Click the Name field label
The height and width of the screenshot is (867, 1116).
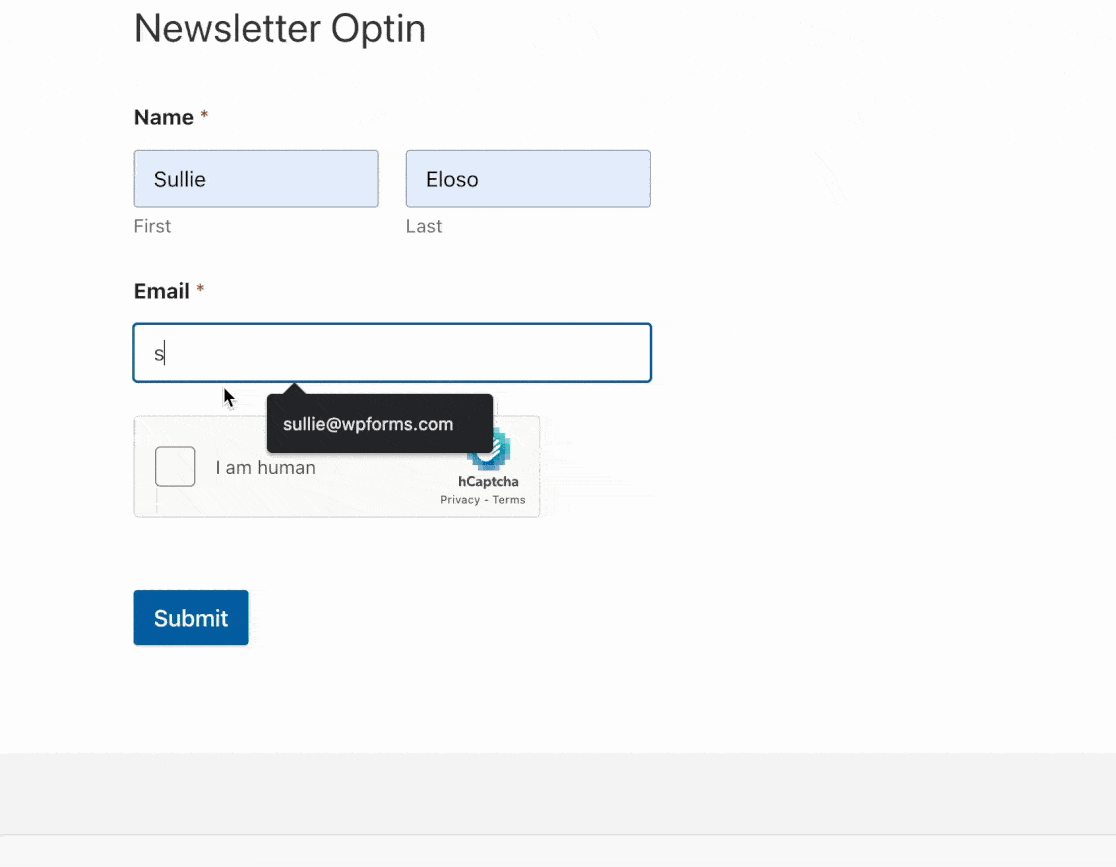pos(164,117)
